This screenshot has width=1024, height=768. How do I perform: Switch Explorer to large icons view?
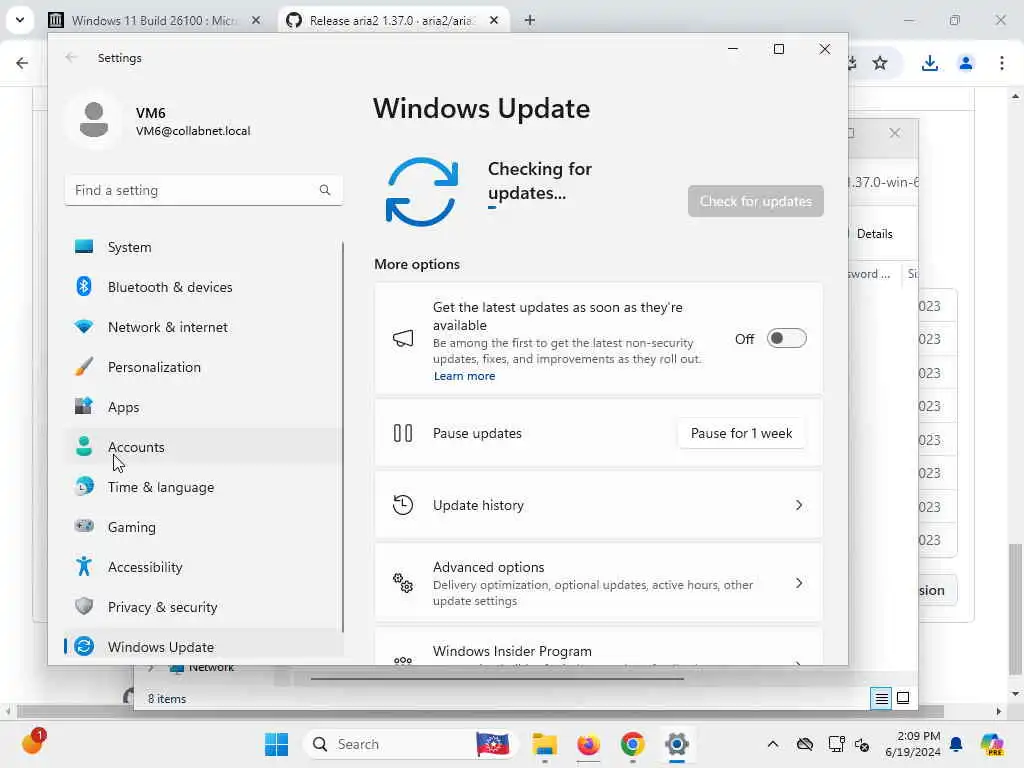tap(903, 698)
